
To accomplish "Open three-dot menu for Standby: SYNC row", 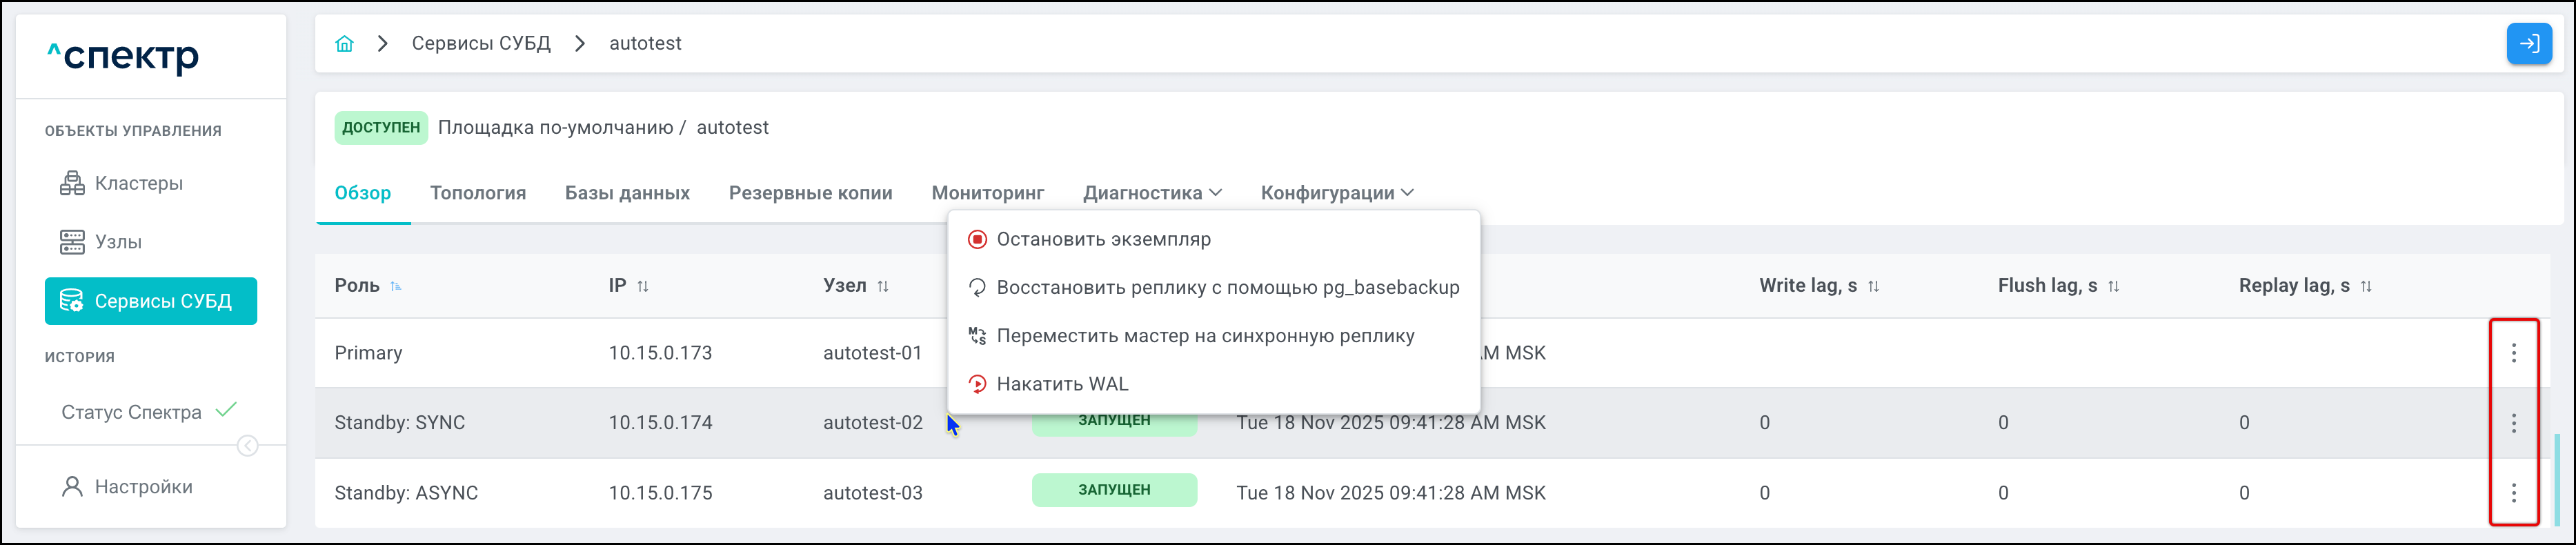I will (x=2513, y=423).
